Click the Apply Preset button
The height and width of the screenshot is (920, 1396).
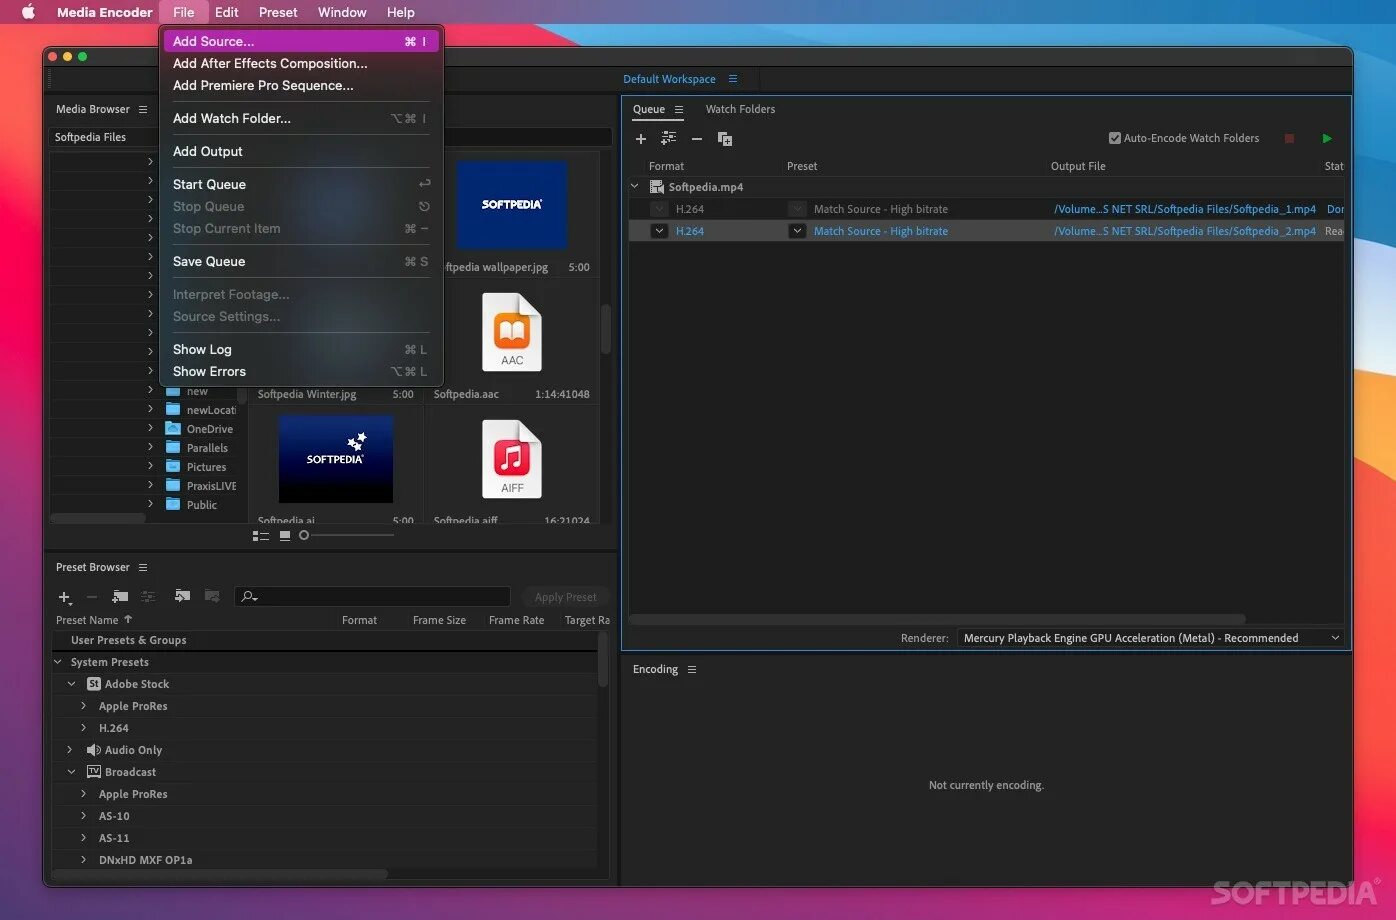(x=565, y=597)
